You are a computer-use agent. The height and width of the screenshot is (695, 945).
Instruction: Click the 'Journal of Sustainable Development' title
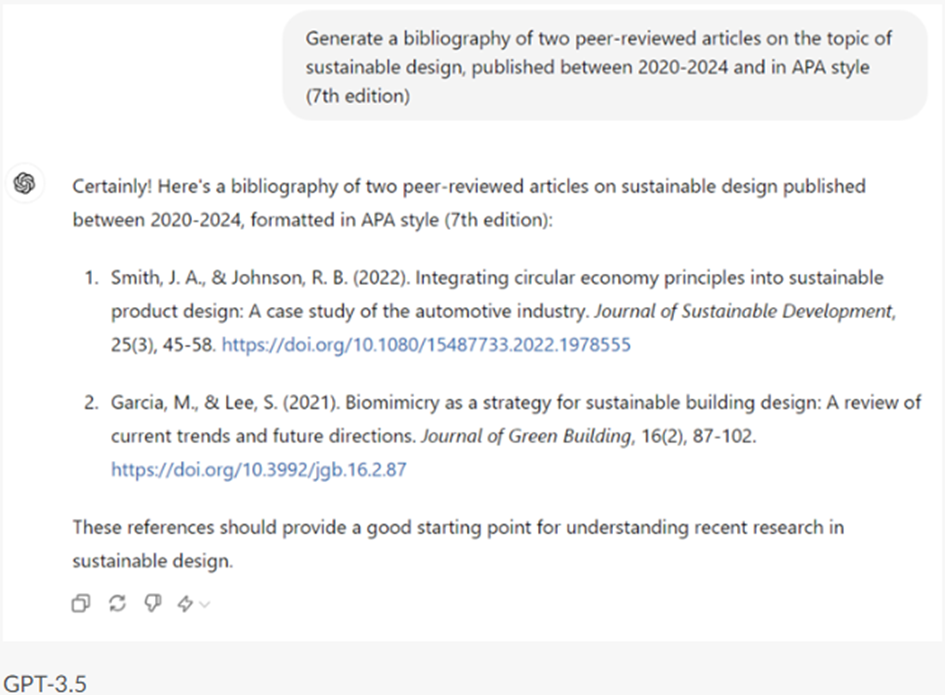pos(743,311)
